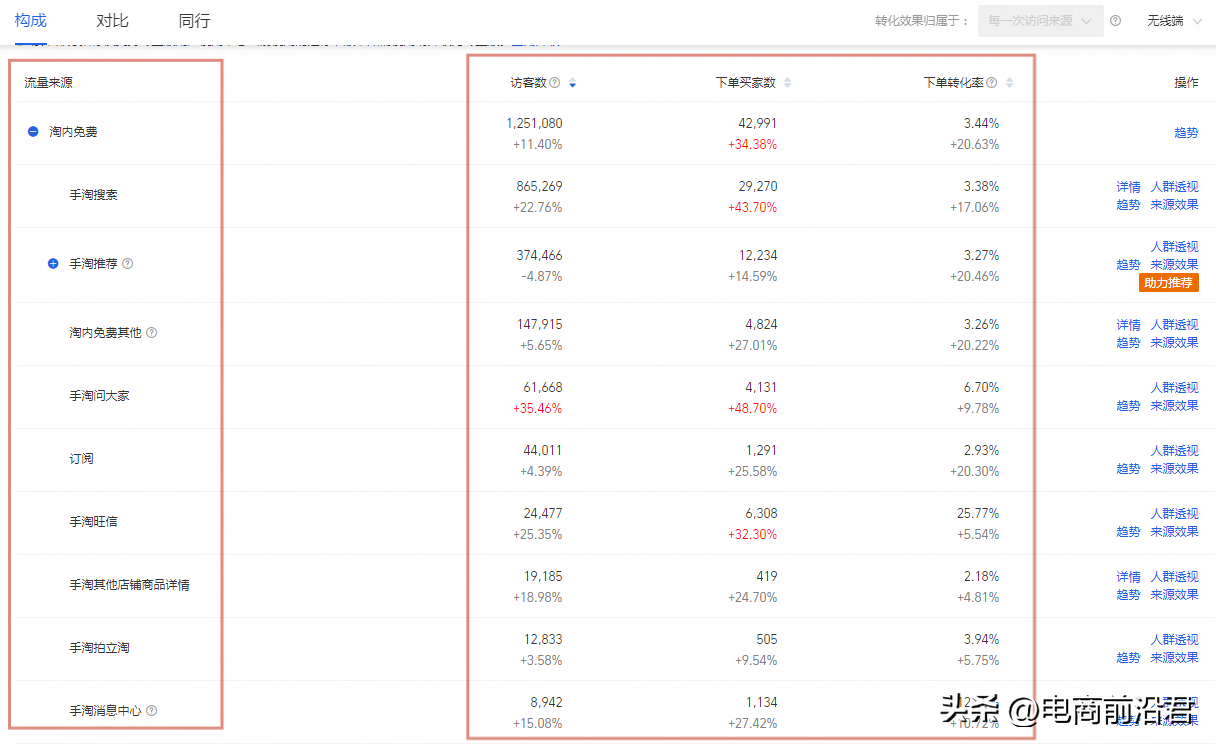The width and height of the screenshot is (1216, 746).
Task: Click the question mark beside 手淘消息中心
Action: tap(152, 710)
